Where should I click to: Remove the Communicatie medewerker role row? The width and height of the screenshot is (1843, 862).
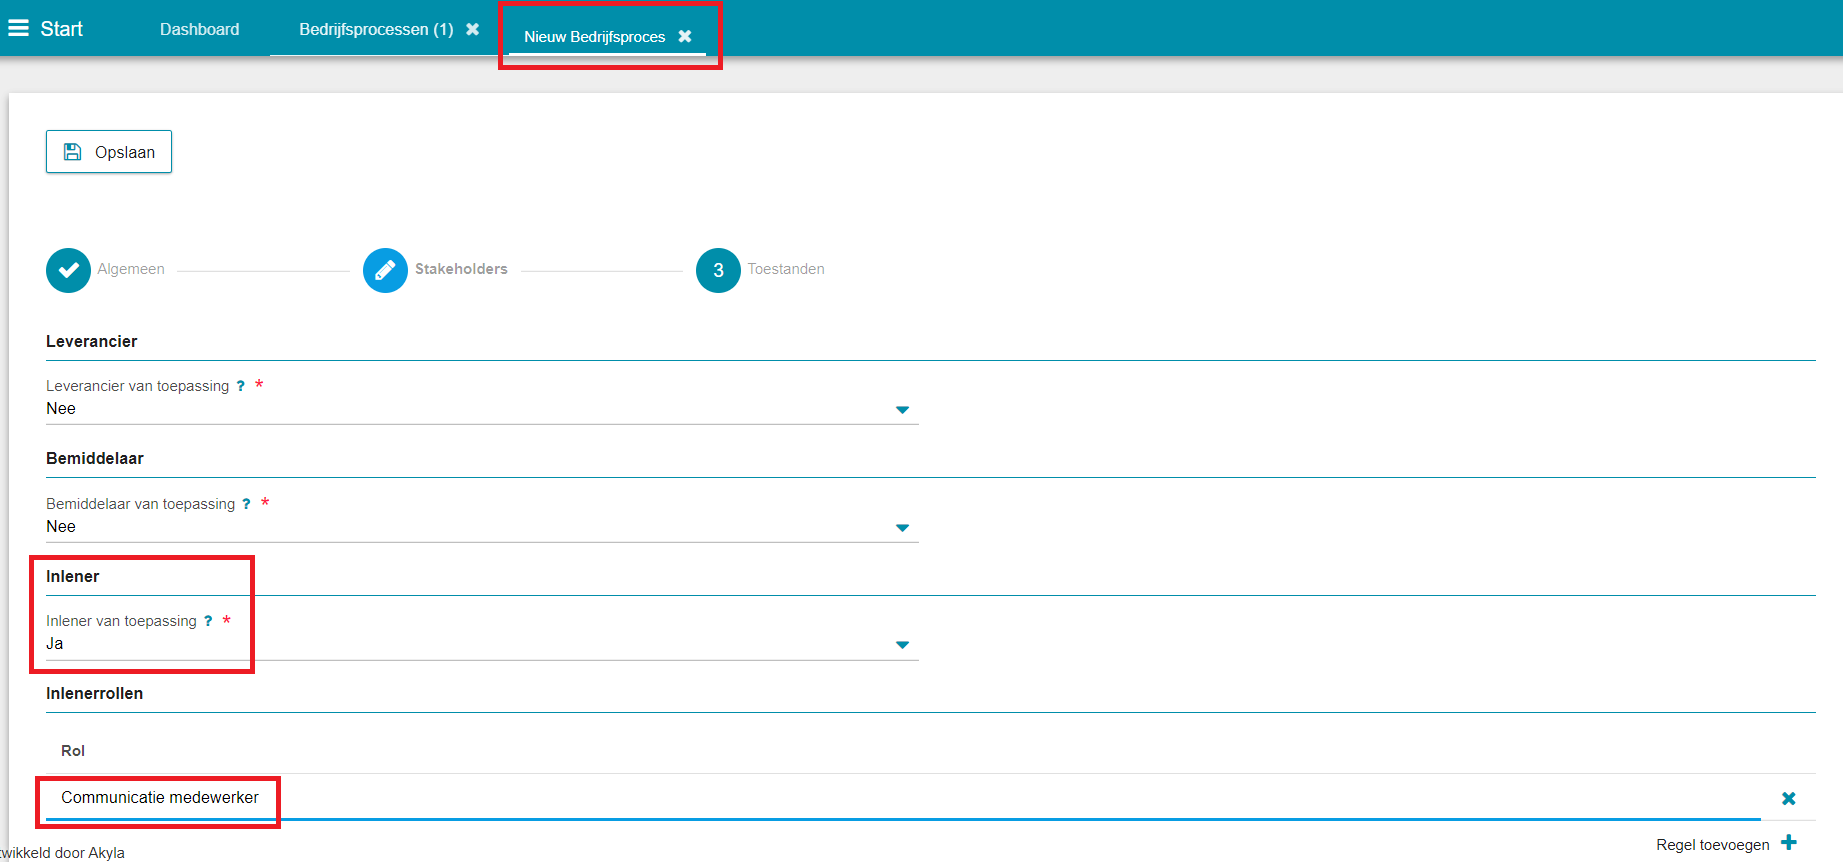coord(1788,798)
